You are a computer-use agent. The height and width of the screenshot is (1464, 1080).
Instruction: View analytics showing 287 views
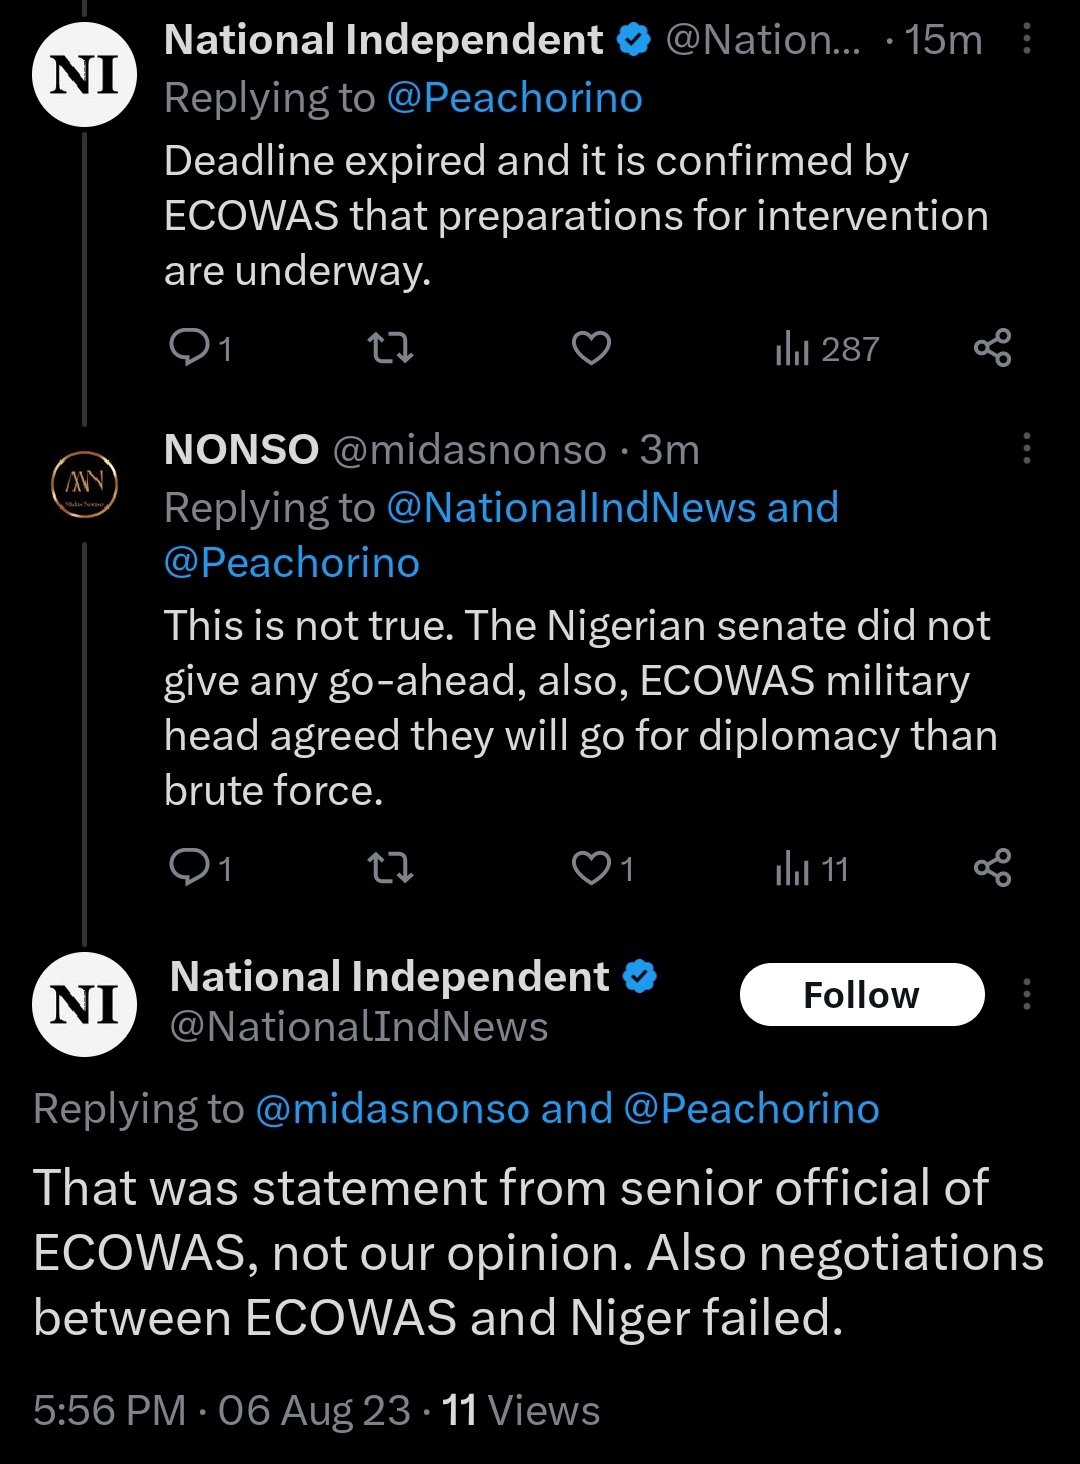[x=827, y=349]
